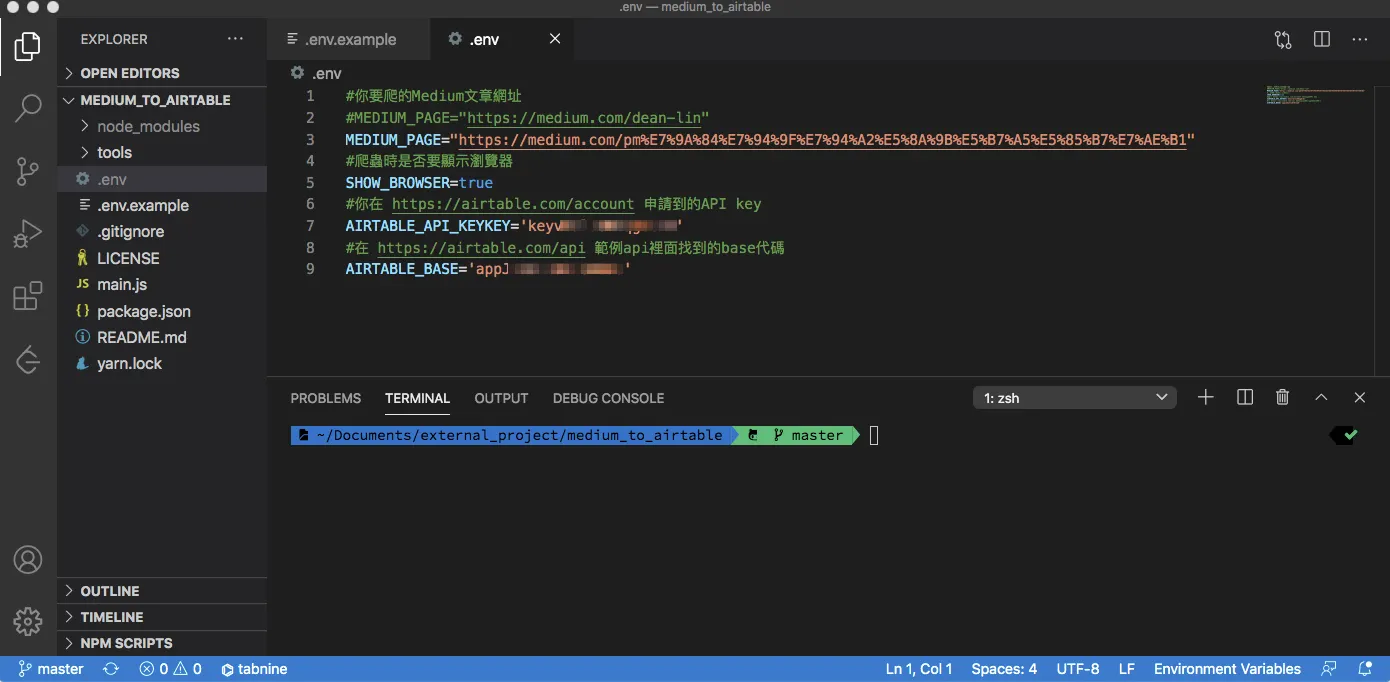Switch to the Output panel tab

(x=501, y=398)
